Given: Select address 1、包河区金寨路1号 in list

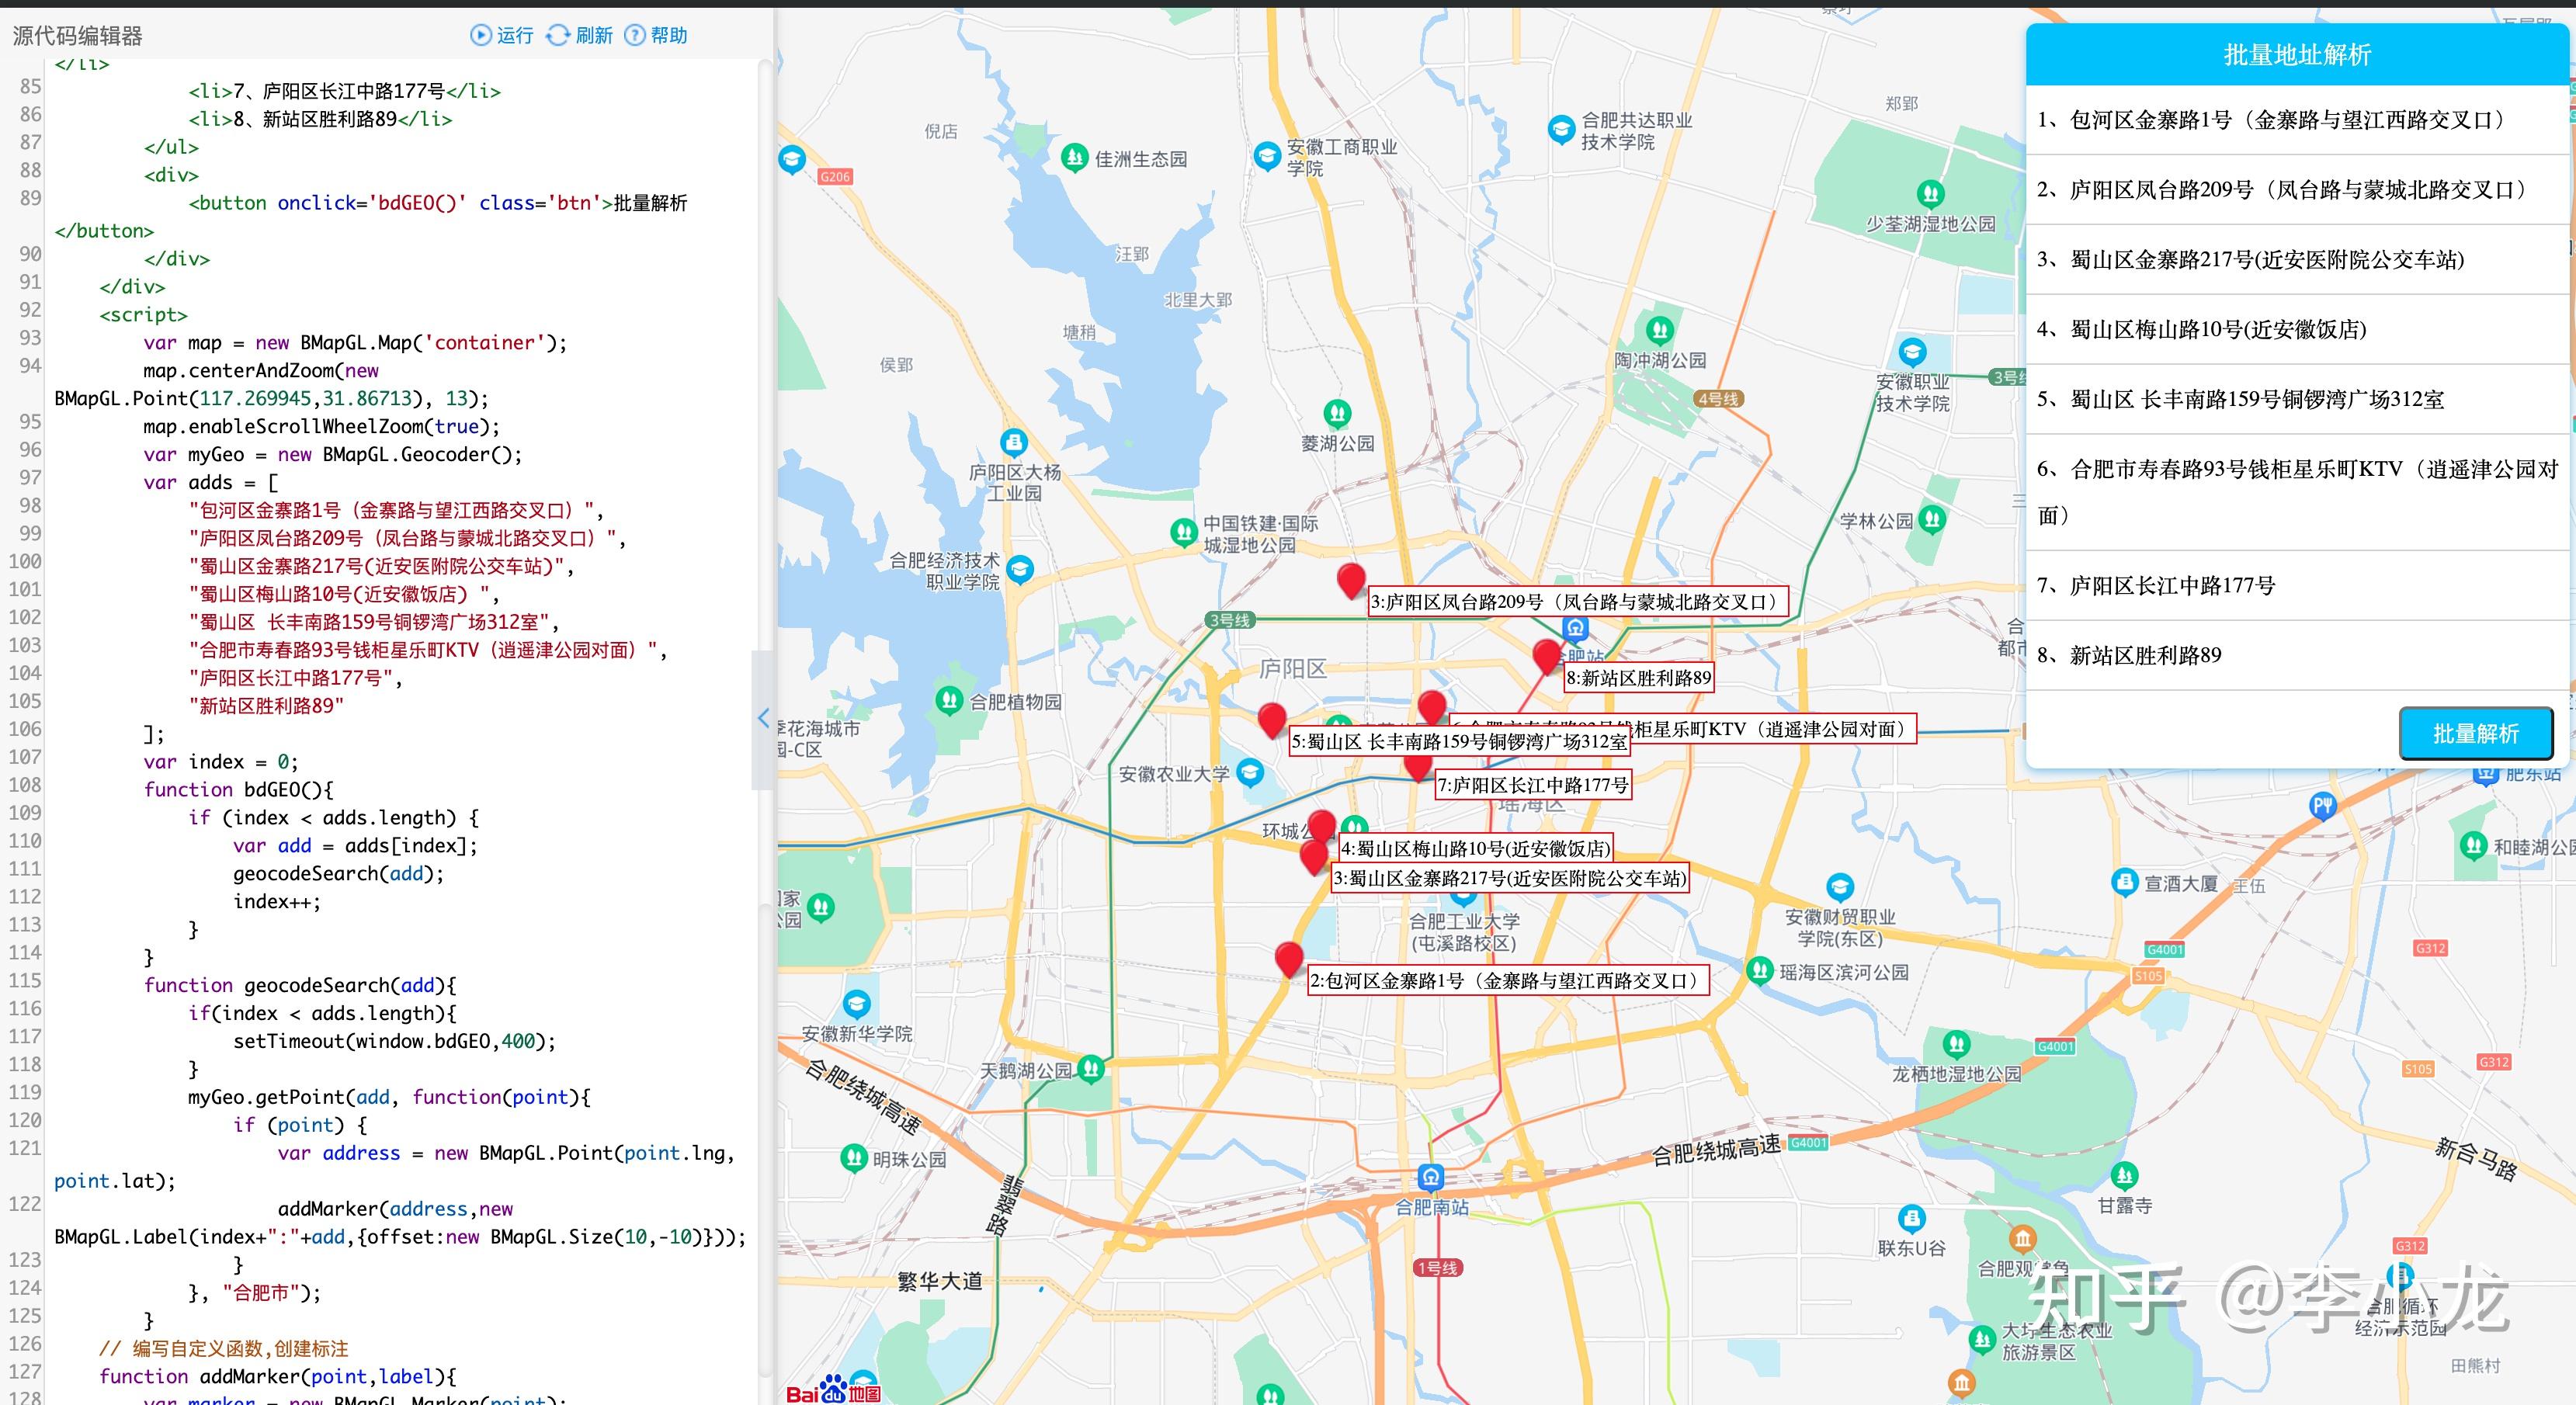Looking at the screenshot, I should [2297, 120].
